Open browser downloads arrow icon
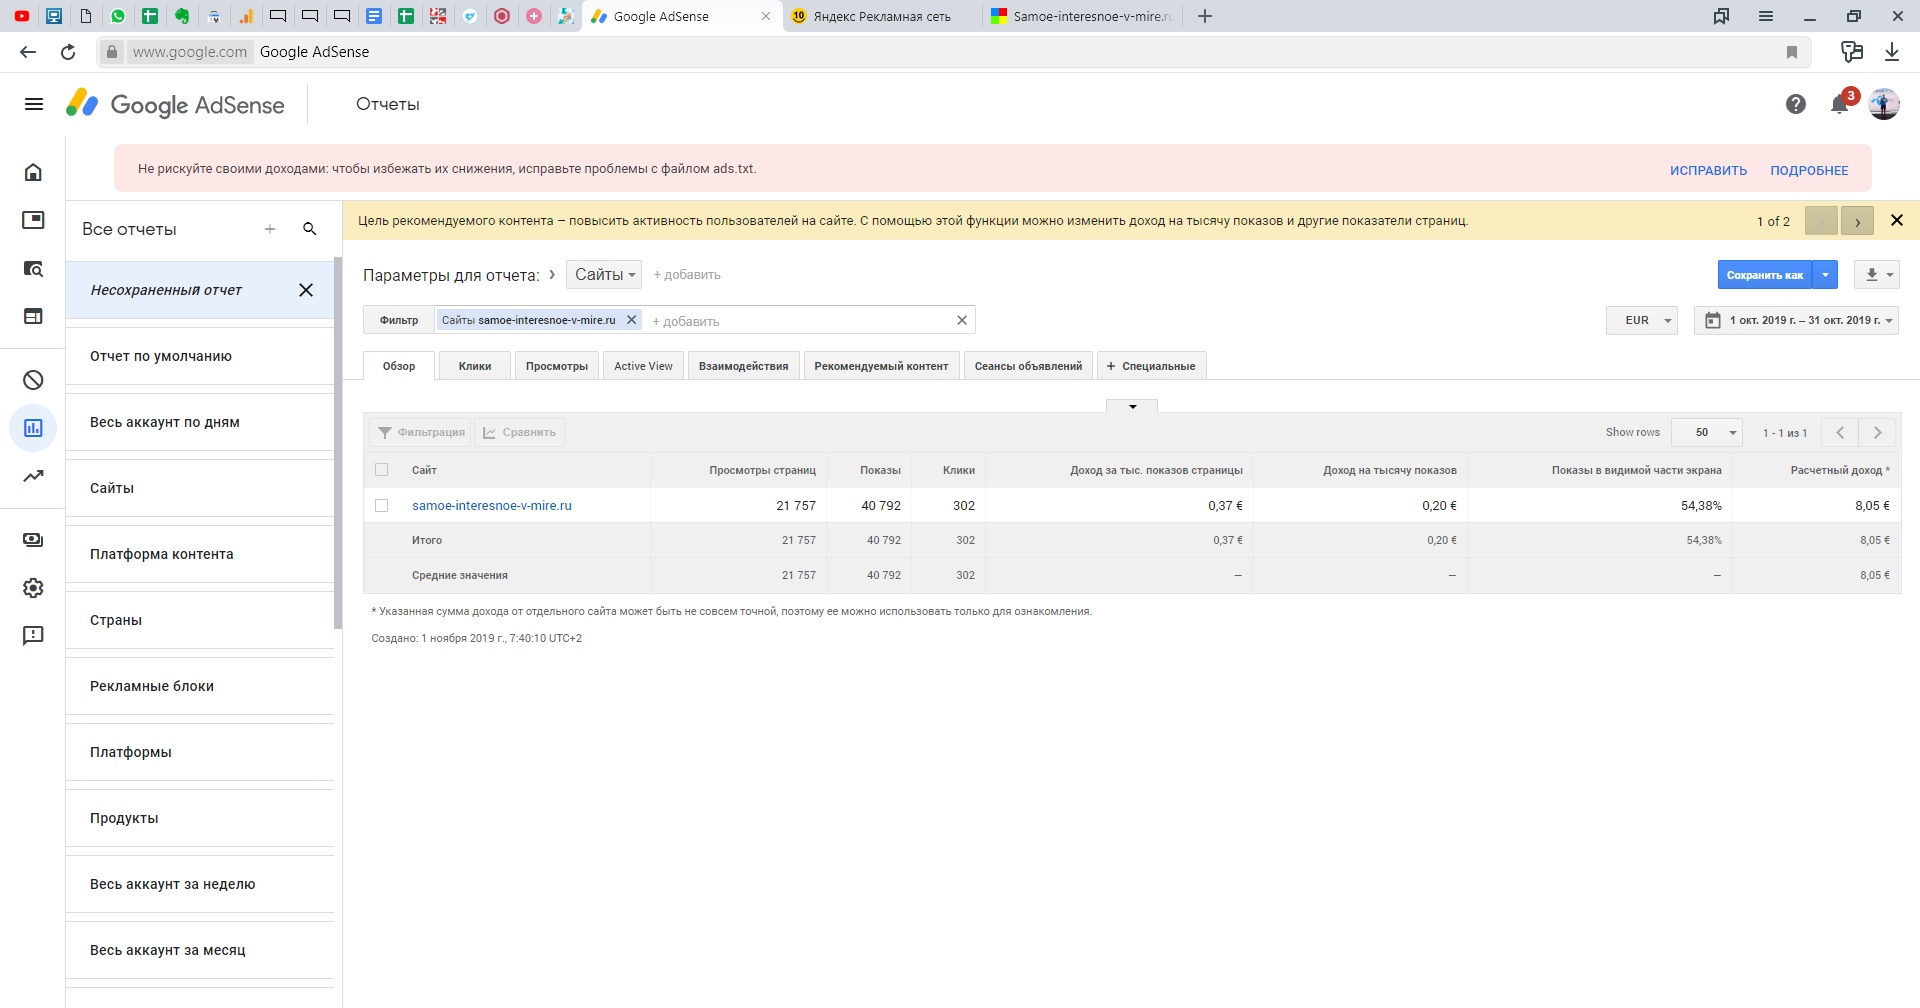Image resolution: width=1920 pixels, height=1008 pixels. point(1892,52)
